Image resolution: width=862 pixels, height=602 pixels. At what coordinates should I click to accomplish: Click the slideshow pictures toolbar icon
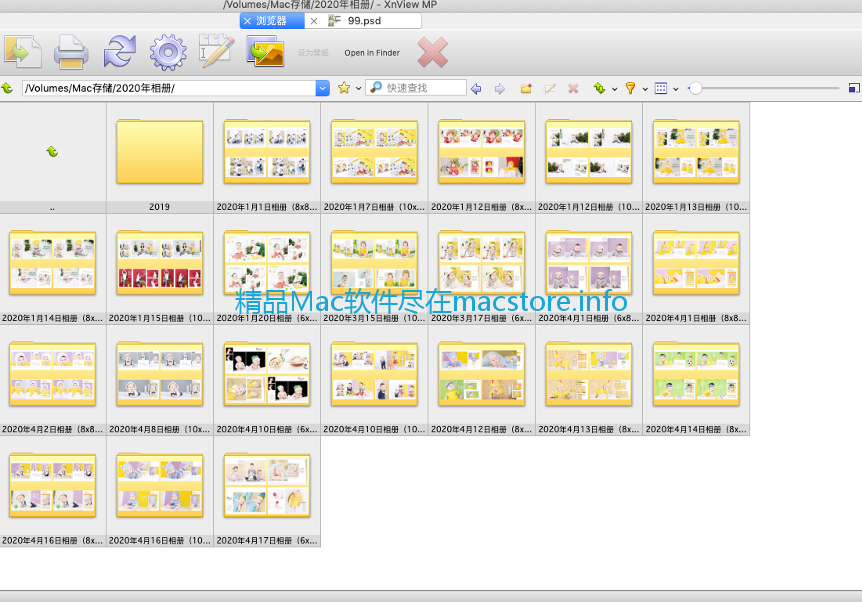pos(266,52)
